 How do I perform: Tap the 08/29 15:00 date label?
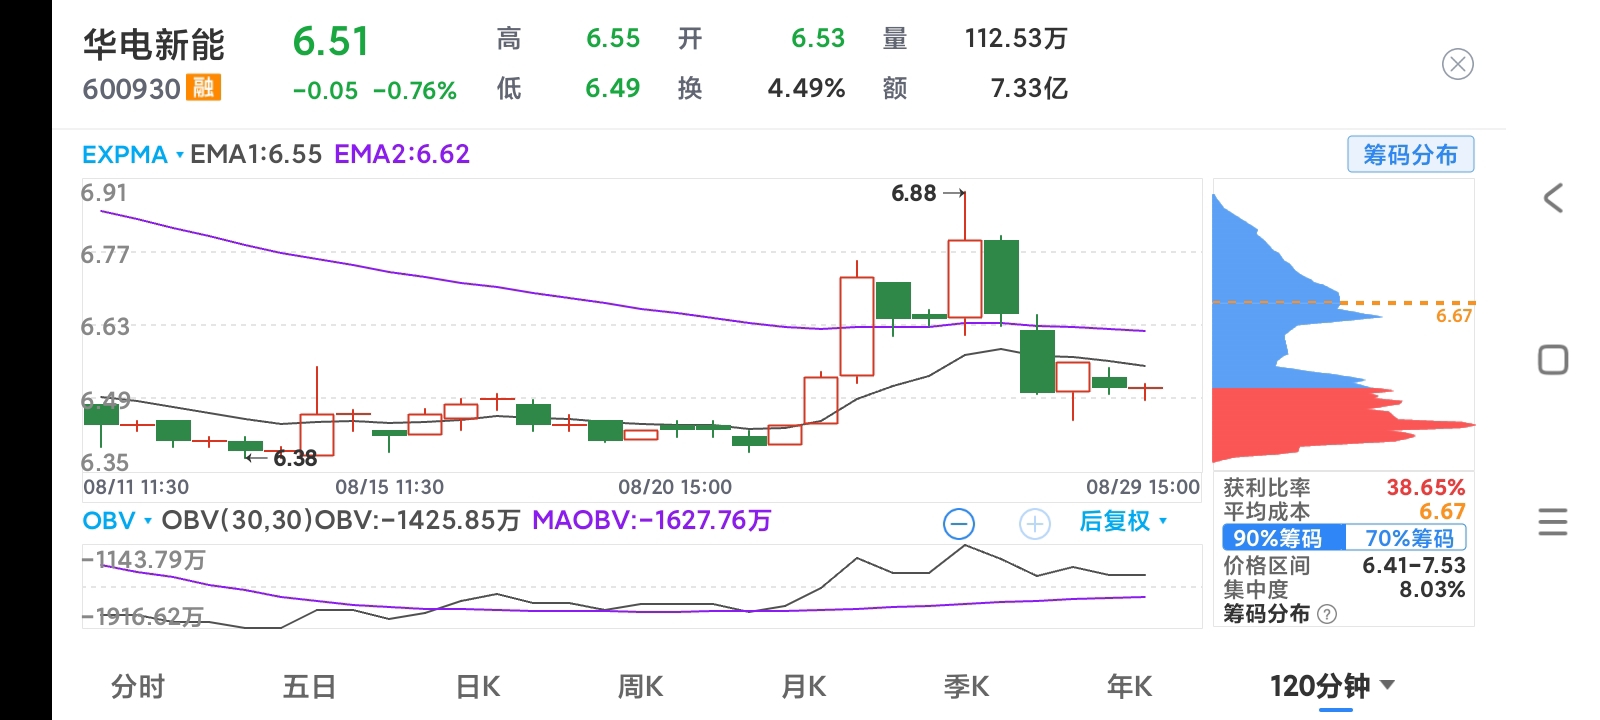click(1143, 487)
